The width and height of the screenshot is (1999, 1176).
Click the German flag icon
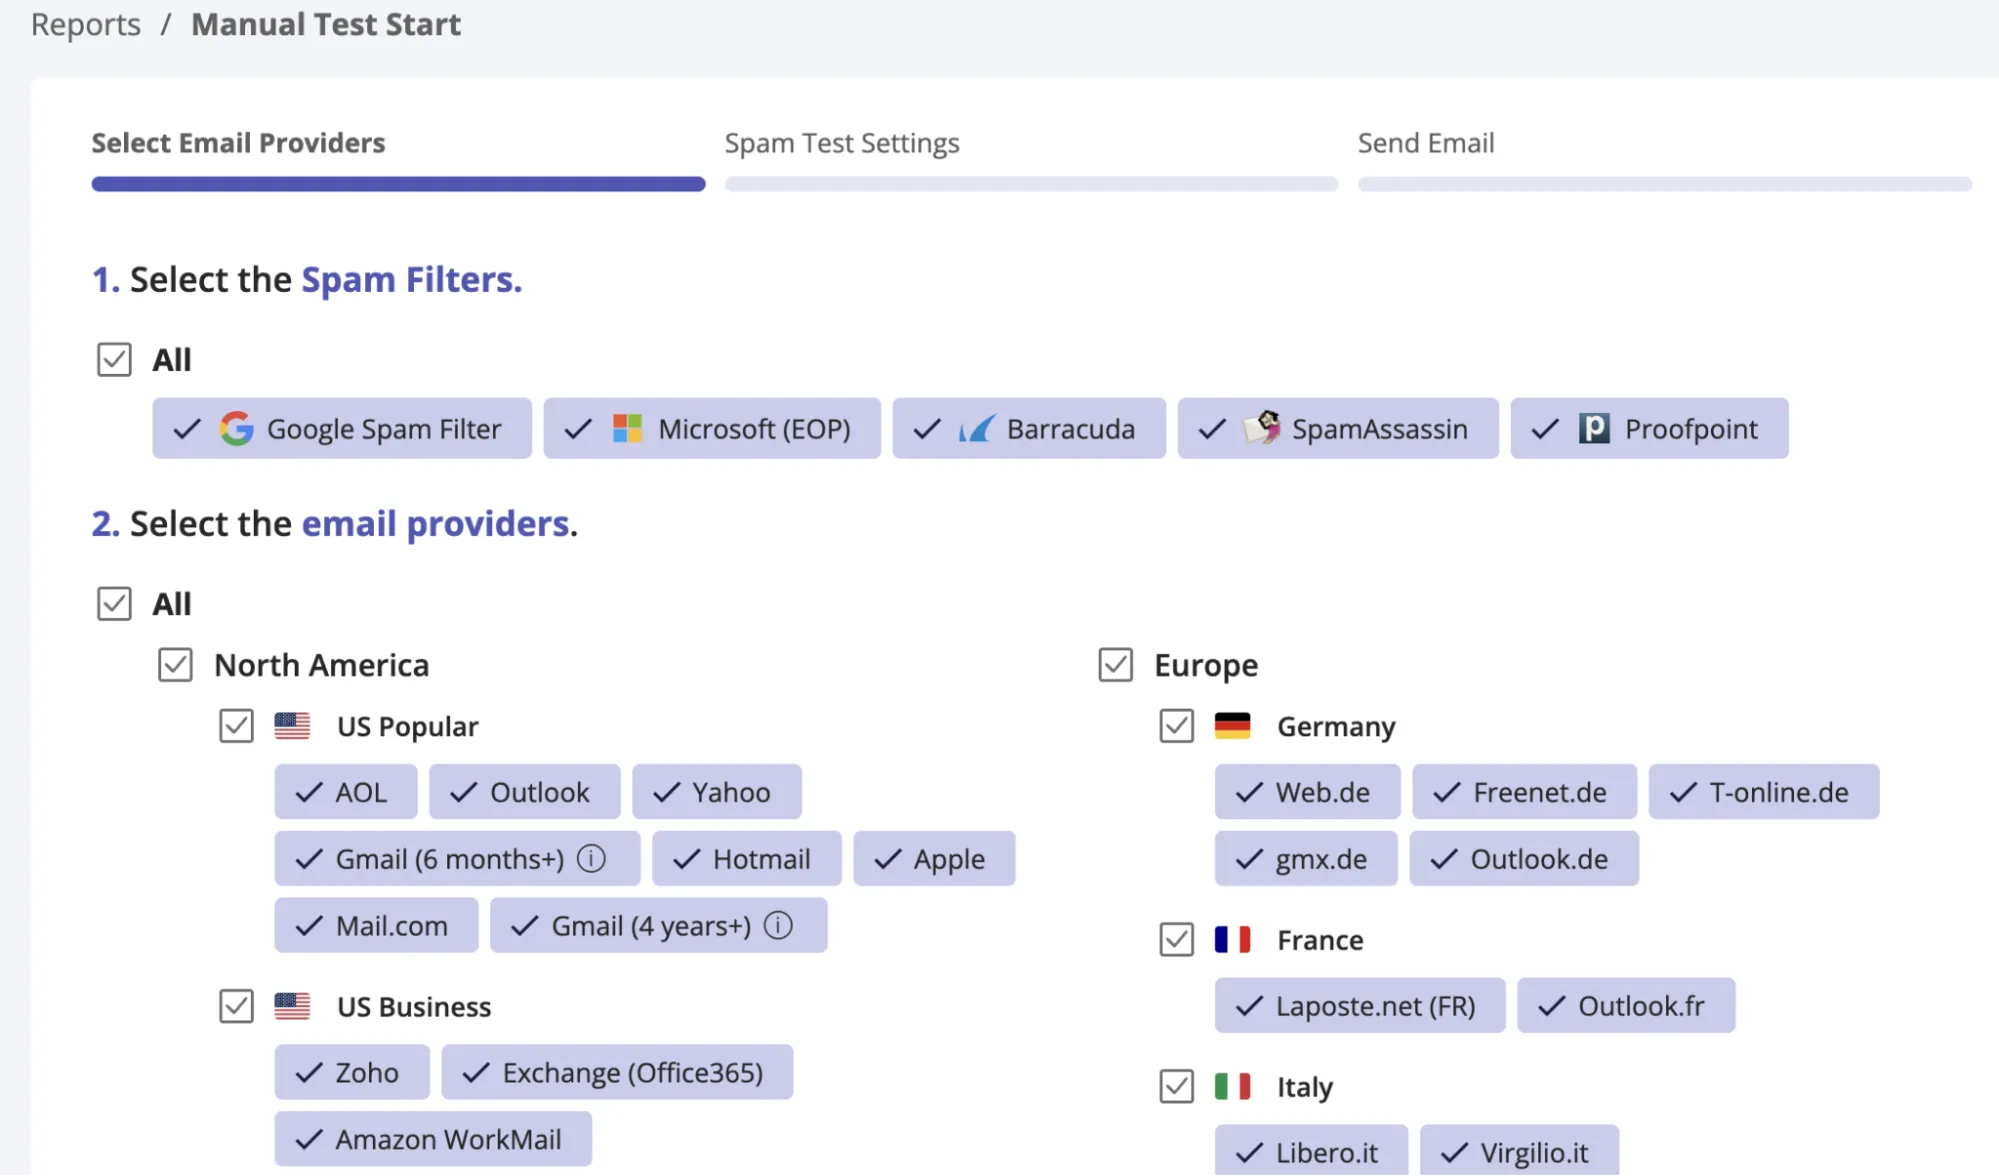click(x=1232, y=726)
